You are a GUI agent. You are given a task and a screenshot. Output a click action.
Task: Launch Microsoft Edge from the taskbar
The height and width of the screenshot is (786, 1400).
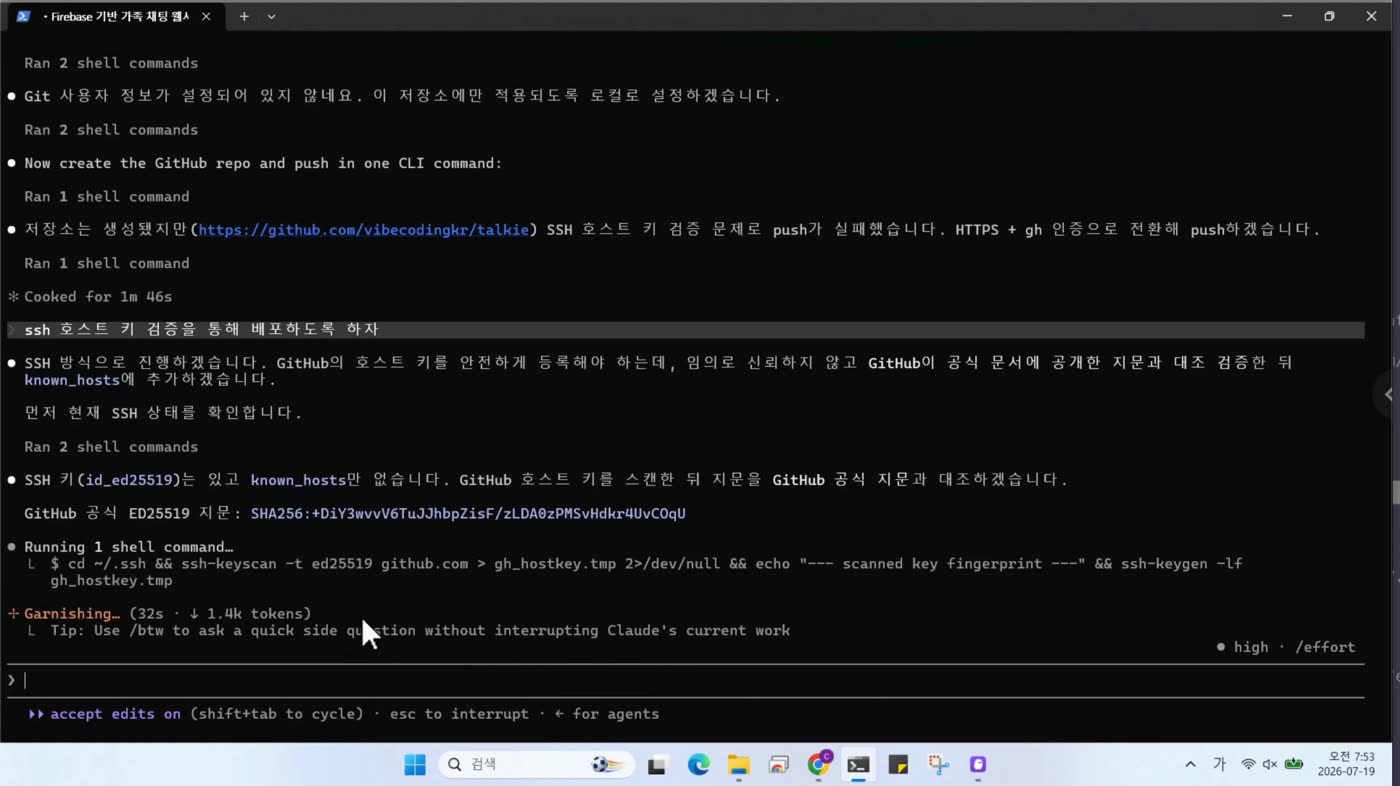click(698, 765)
